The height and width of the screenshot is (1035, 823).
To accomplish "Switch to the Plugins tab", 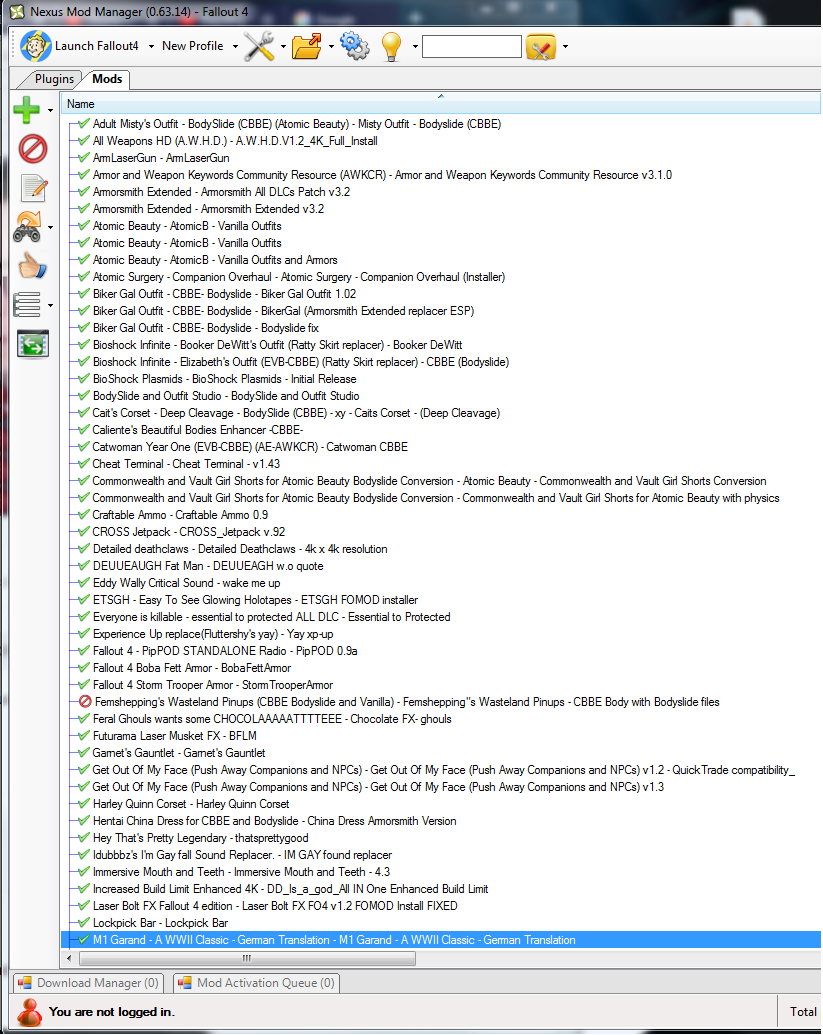I will point(54,79).
